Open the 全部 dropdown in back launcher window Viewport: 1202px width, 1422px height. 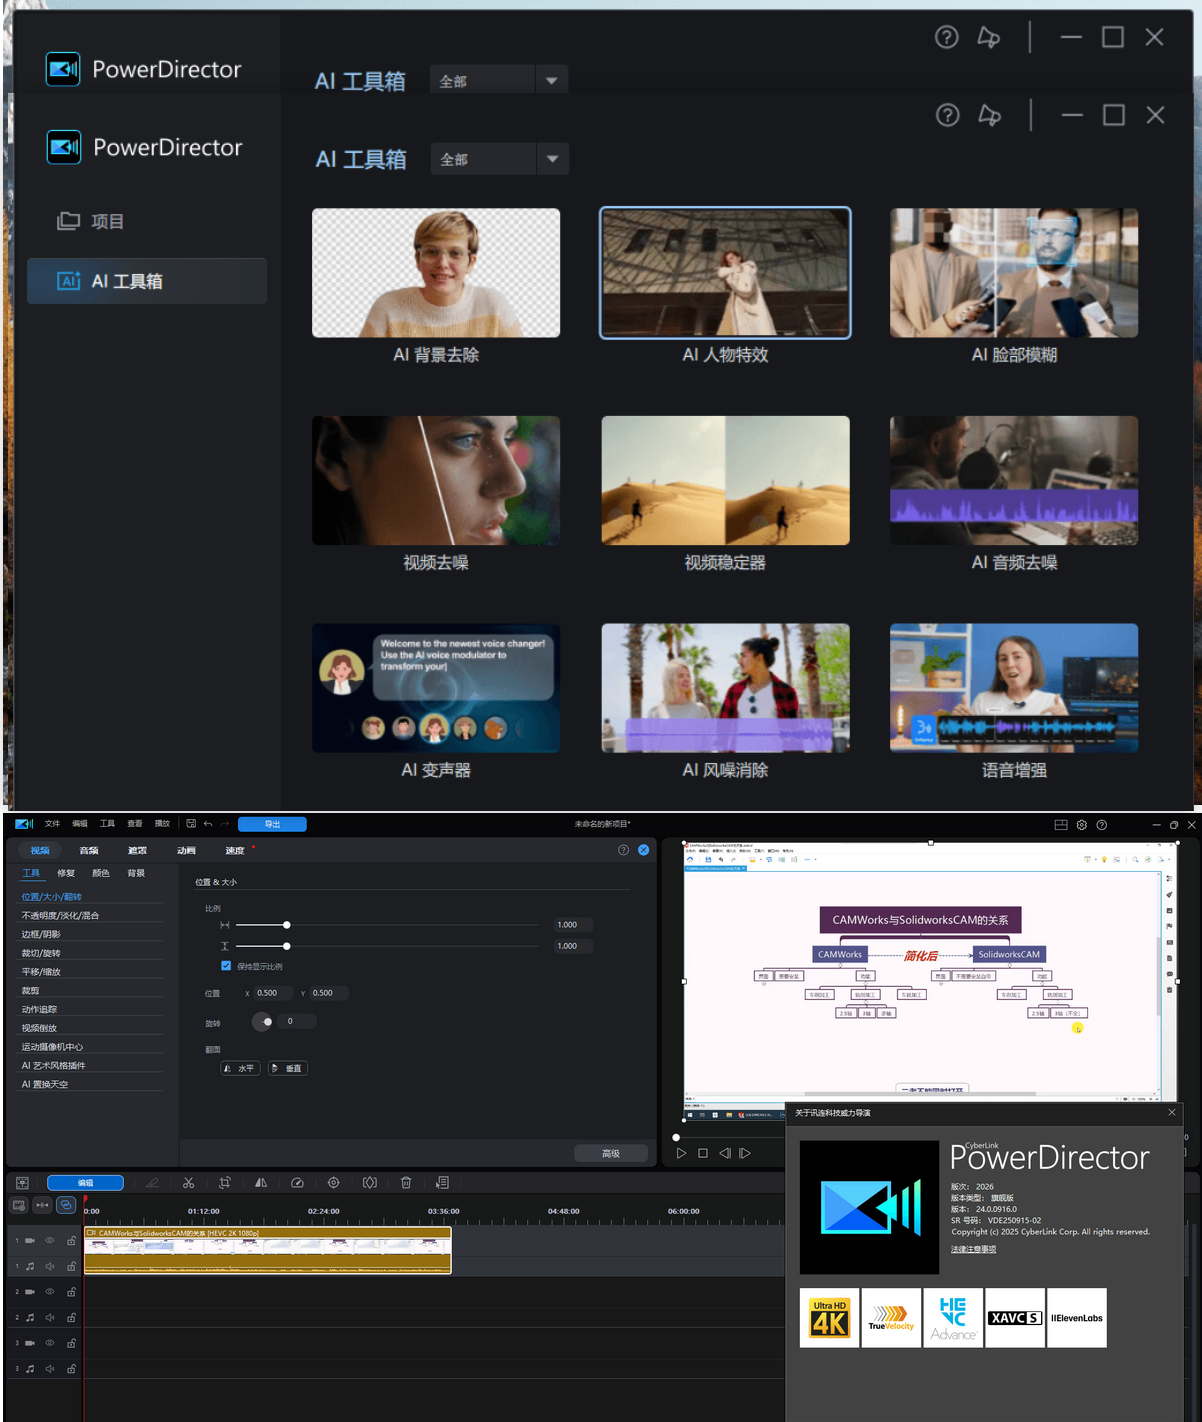click(x=499, y=80)
